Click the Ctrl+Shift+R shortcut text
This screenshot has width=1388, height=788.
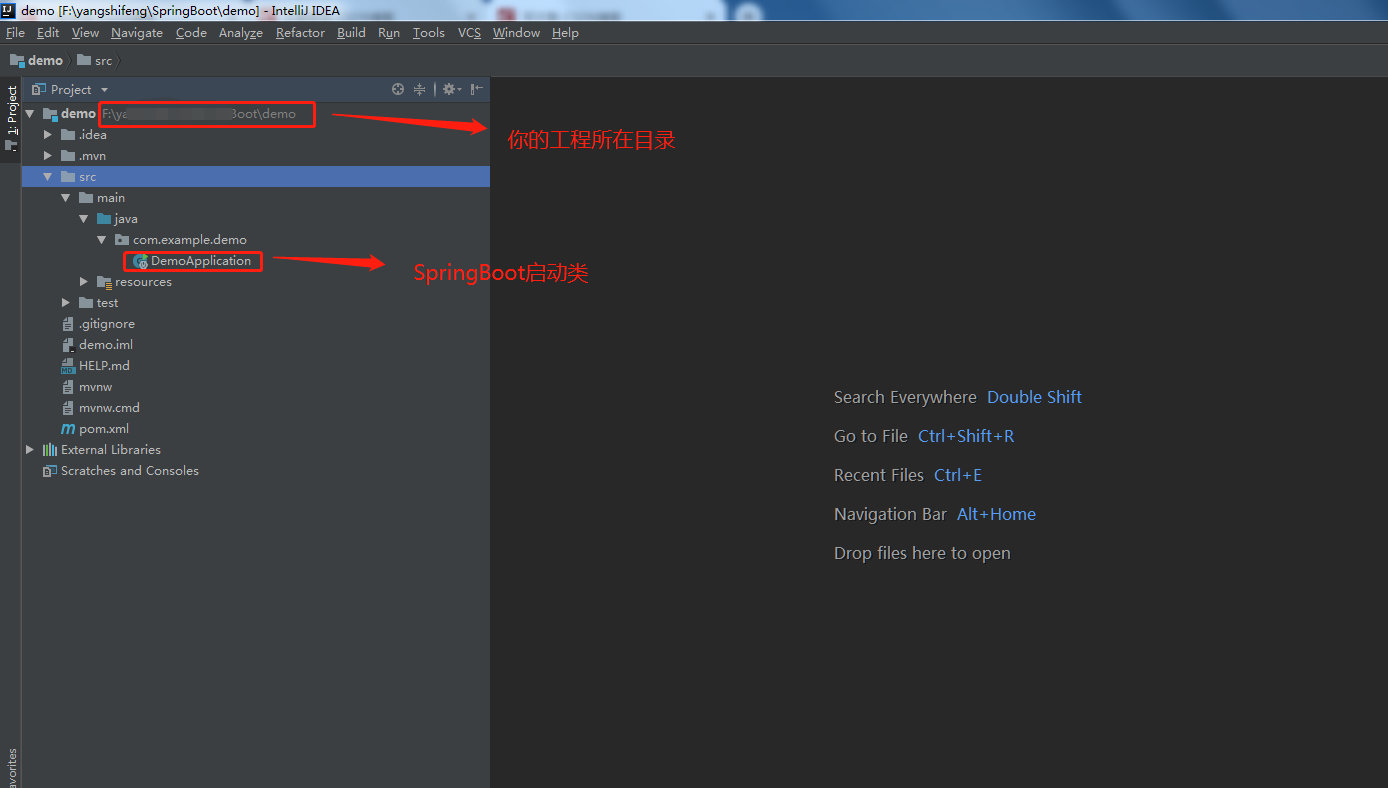(x=966, y=436)
